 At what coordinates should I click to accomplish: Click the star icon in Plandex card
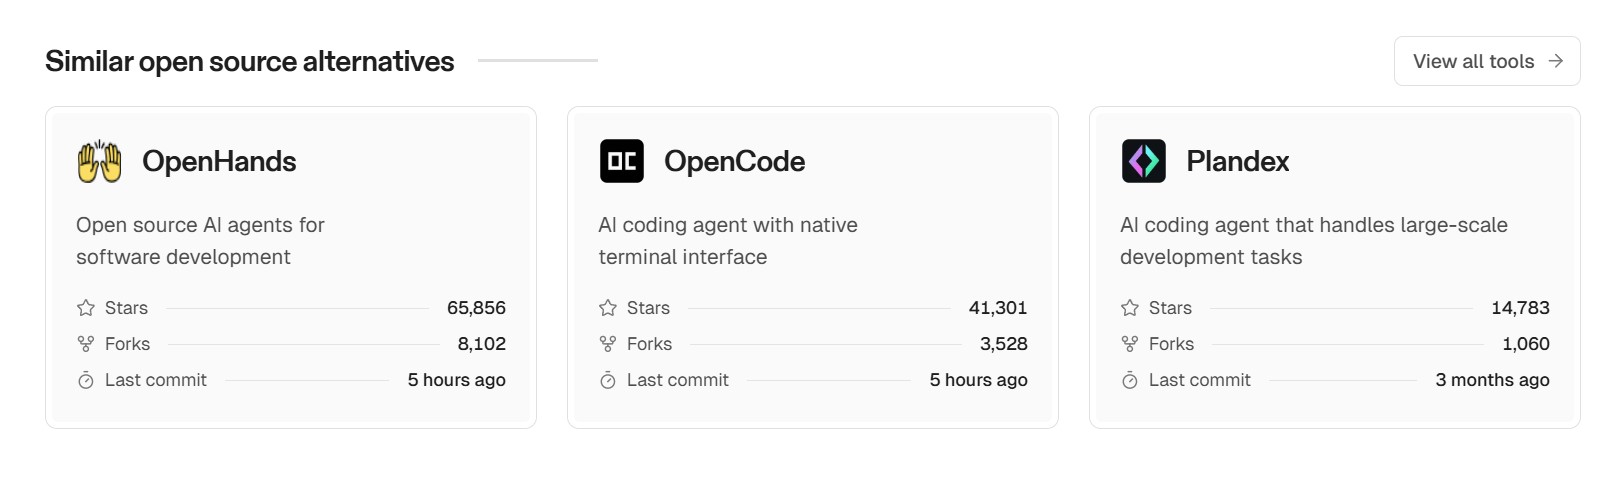(1130, 308)
